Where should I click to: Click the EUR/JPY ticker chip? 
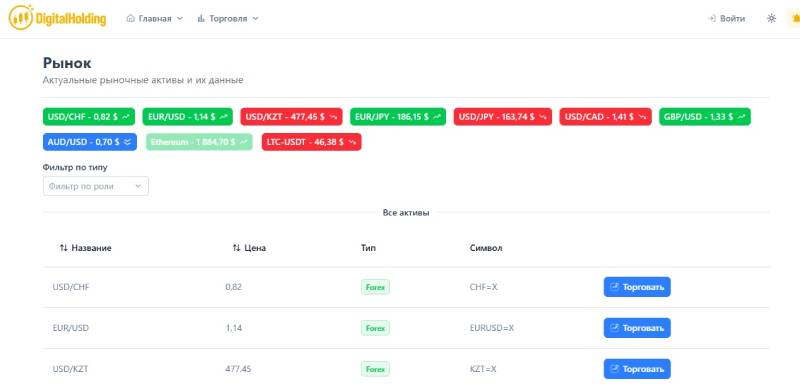coord(398,116)
